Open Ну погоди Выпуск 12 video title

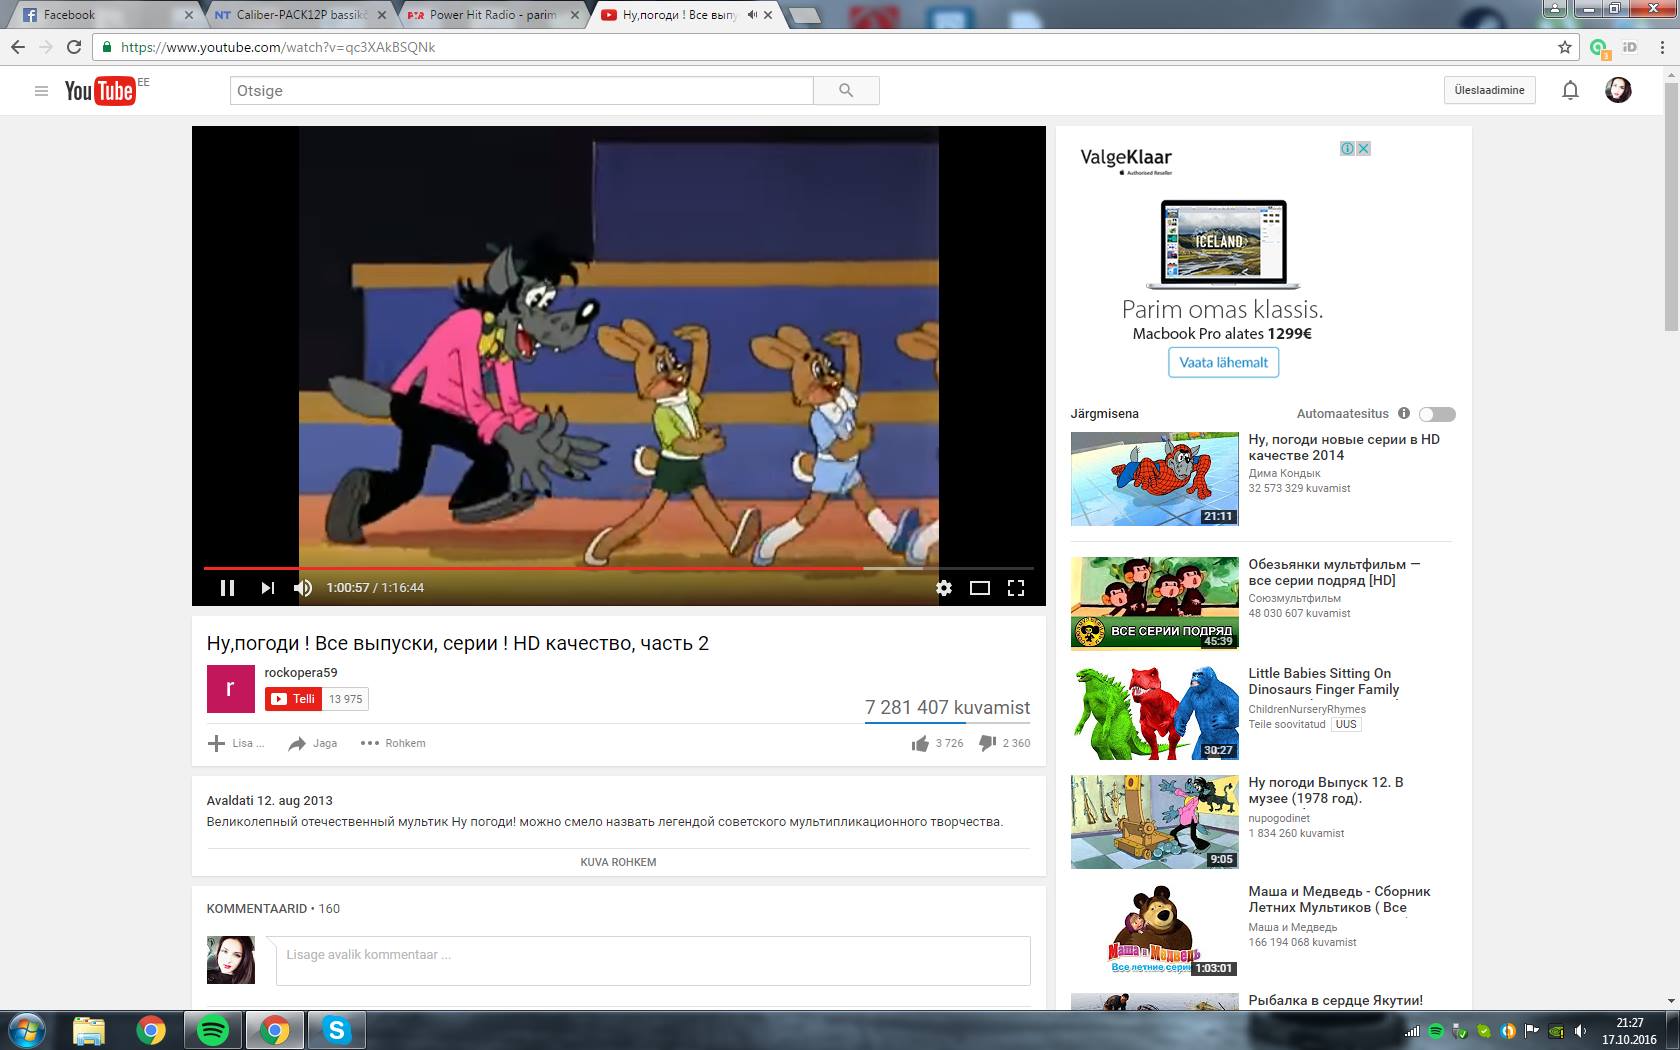point(1326,790)
